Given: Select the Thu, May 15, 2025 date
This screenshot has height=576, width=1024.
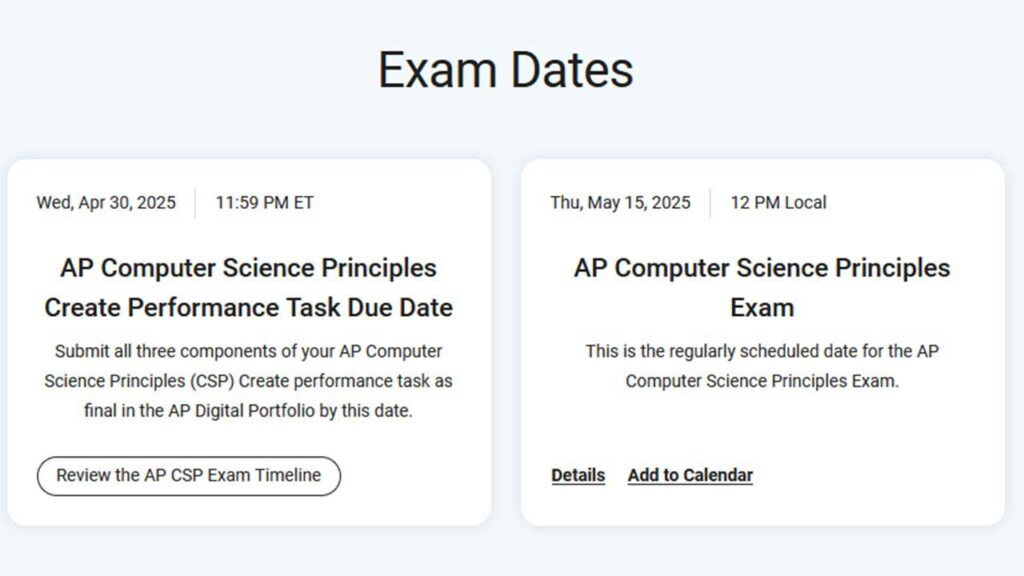Looking at the screenshot, I should 620,203.
